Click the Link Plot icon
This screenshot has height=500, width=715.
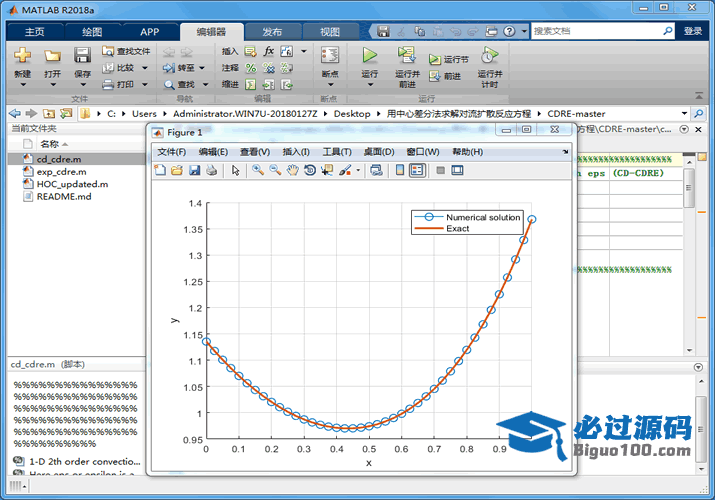376,170
